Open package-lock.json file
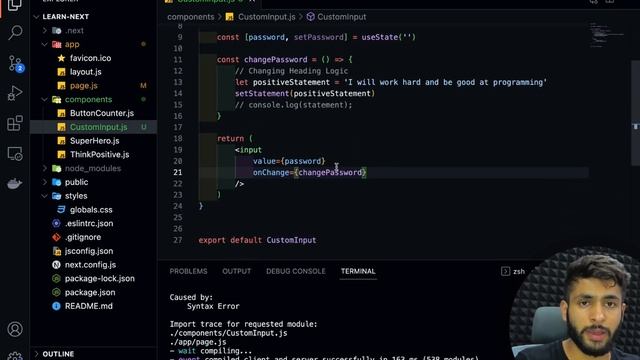 pyautogui.click(x=100, y=279)
